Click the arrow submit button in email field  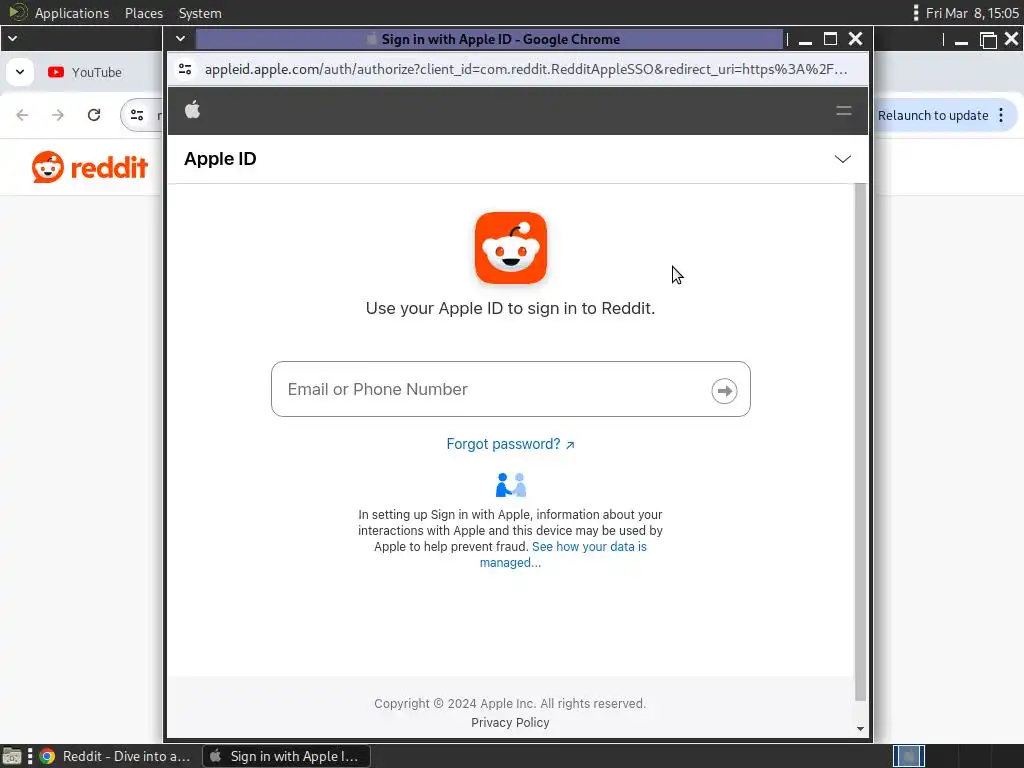pos(724,391)
